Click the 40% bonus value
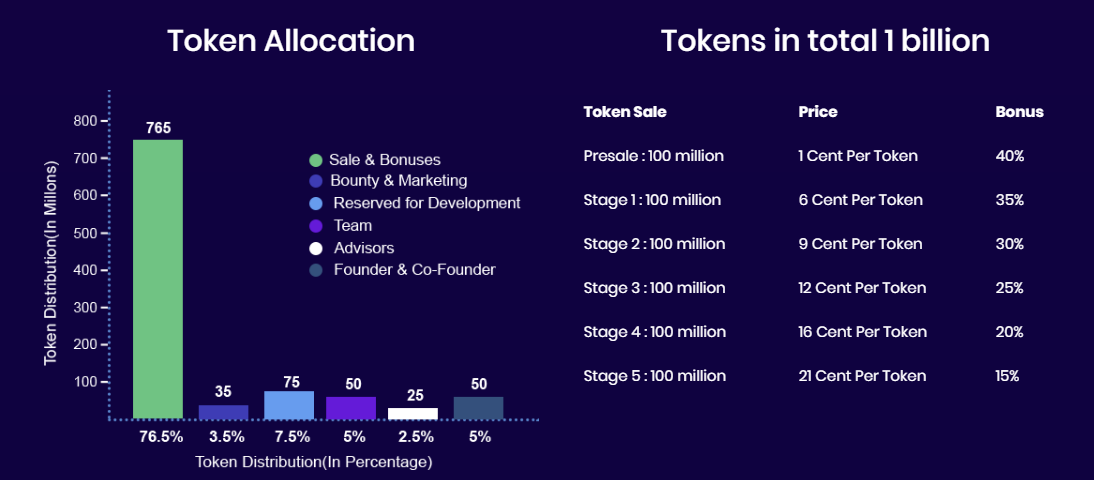This screenshot has height=480, width=1094. click(1009, 156)
